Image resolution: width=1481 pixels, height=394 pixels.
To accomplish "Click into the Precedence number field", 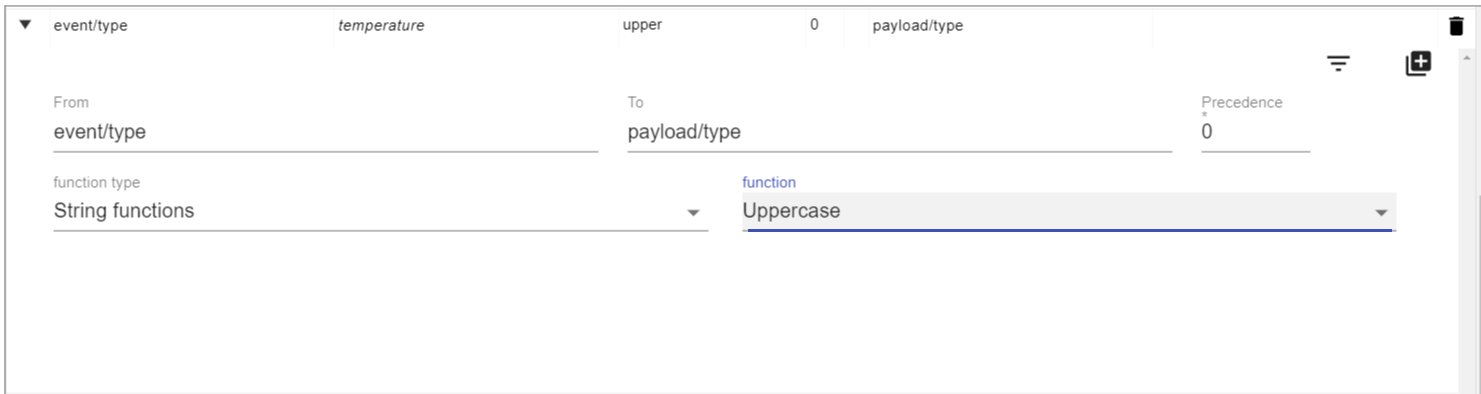I will [1255, 132].
